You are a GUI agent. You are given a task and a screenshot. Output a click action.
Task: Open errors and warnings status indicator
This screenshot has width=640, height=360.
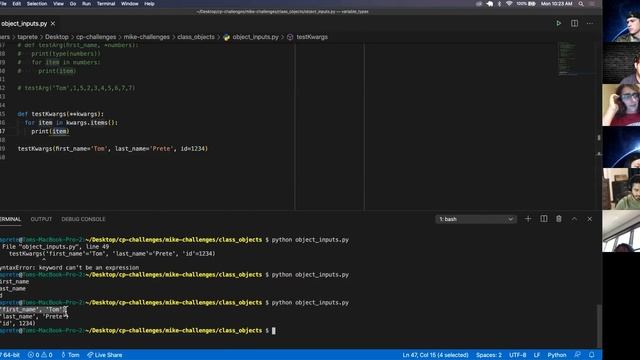[x=40, y=355]
